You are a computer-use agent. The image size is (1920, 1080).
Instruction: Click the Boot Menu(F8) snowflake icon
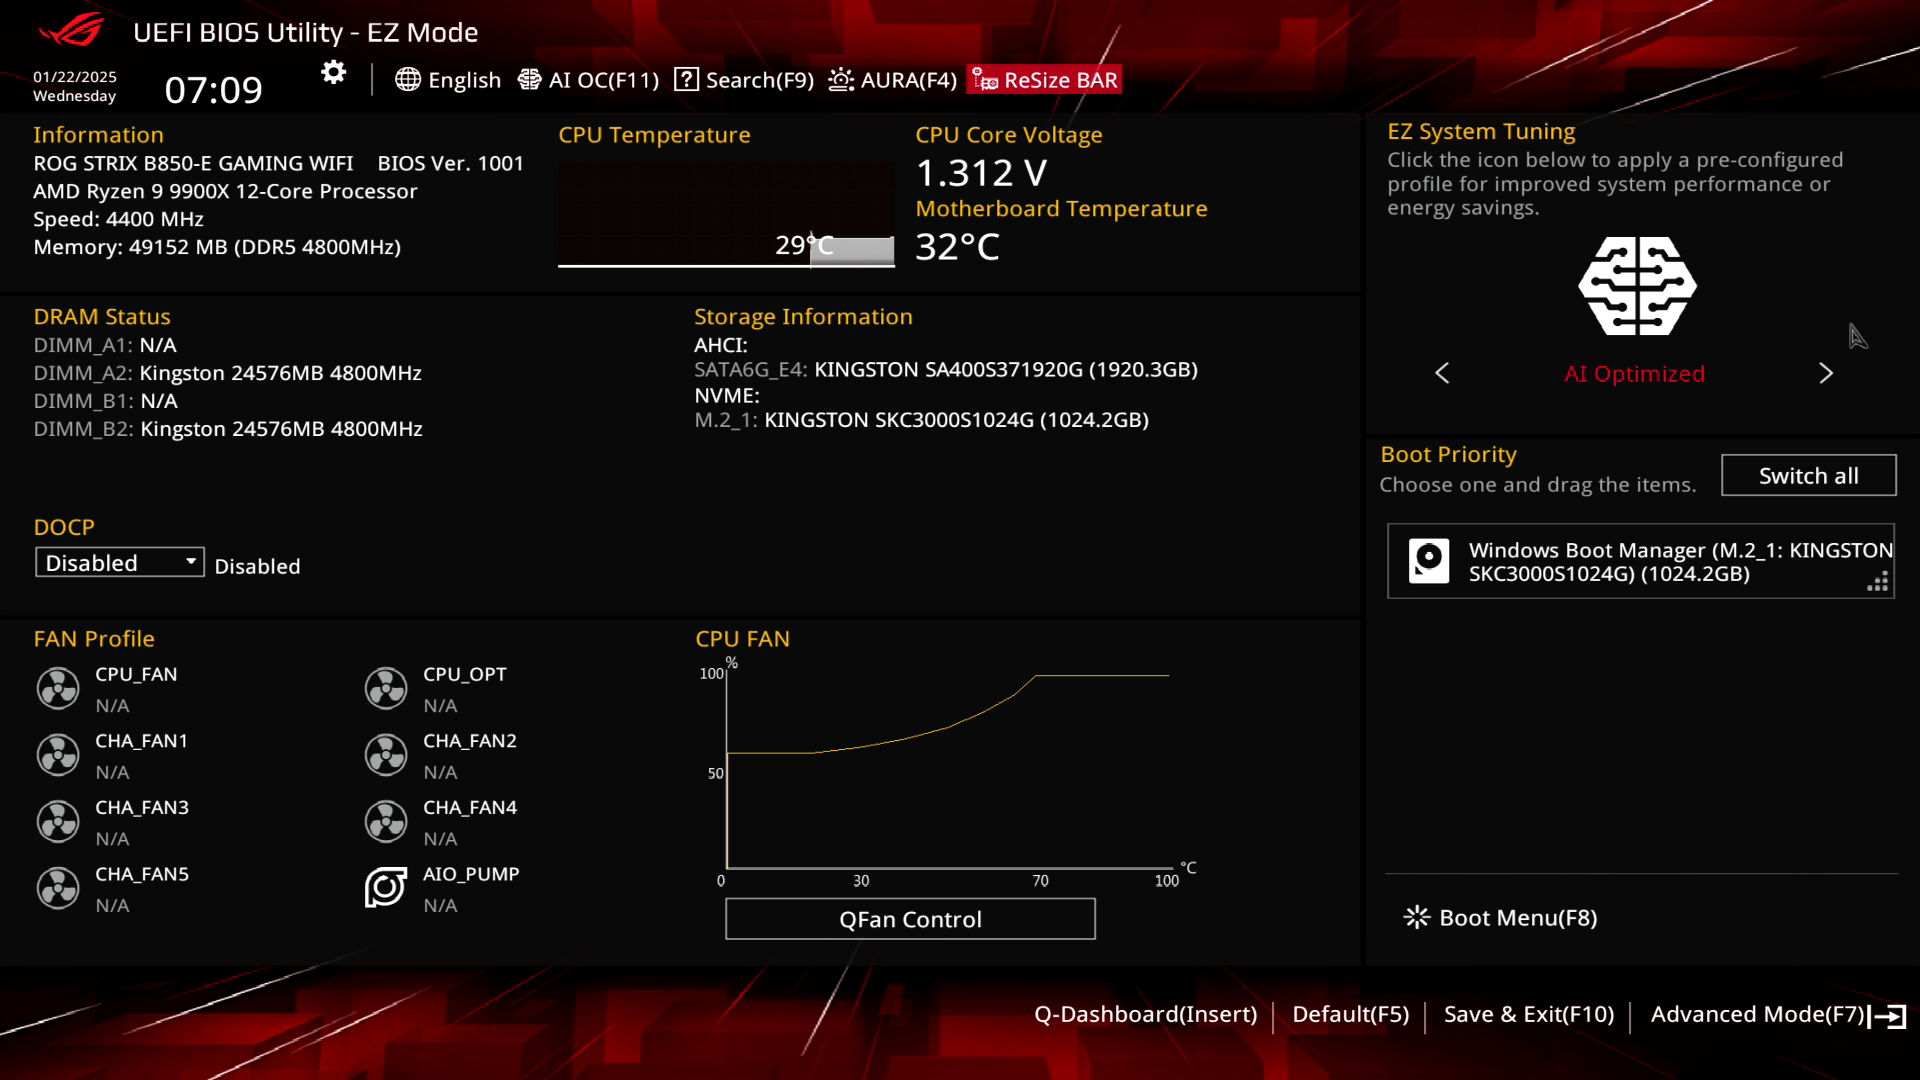tap(1416, 917)
